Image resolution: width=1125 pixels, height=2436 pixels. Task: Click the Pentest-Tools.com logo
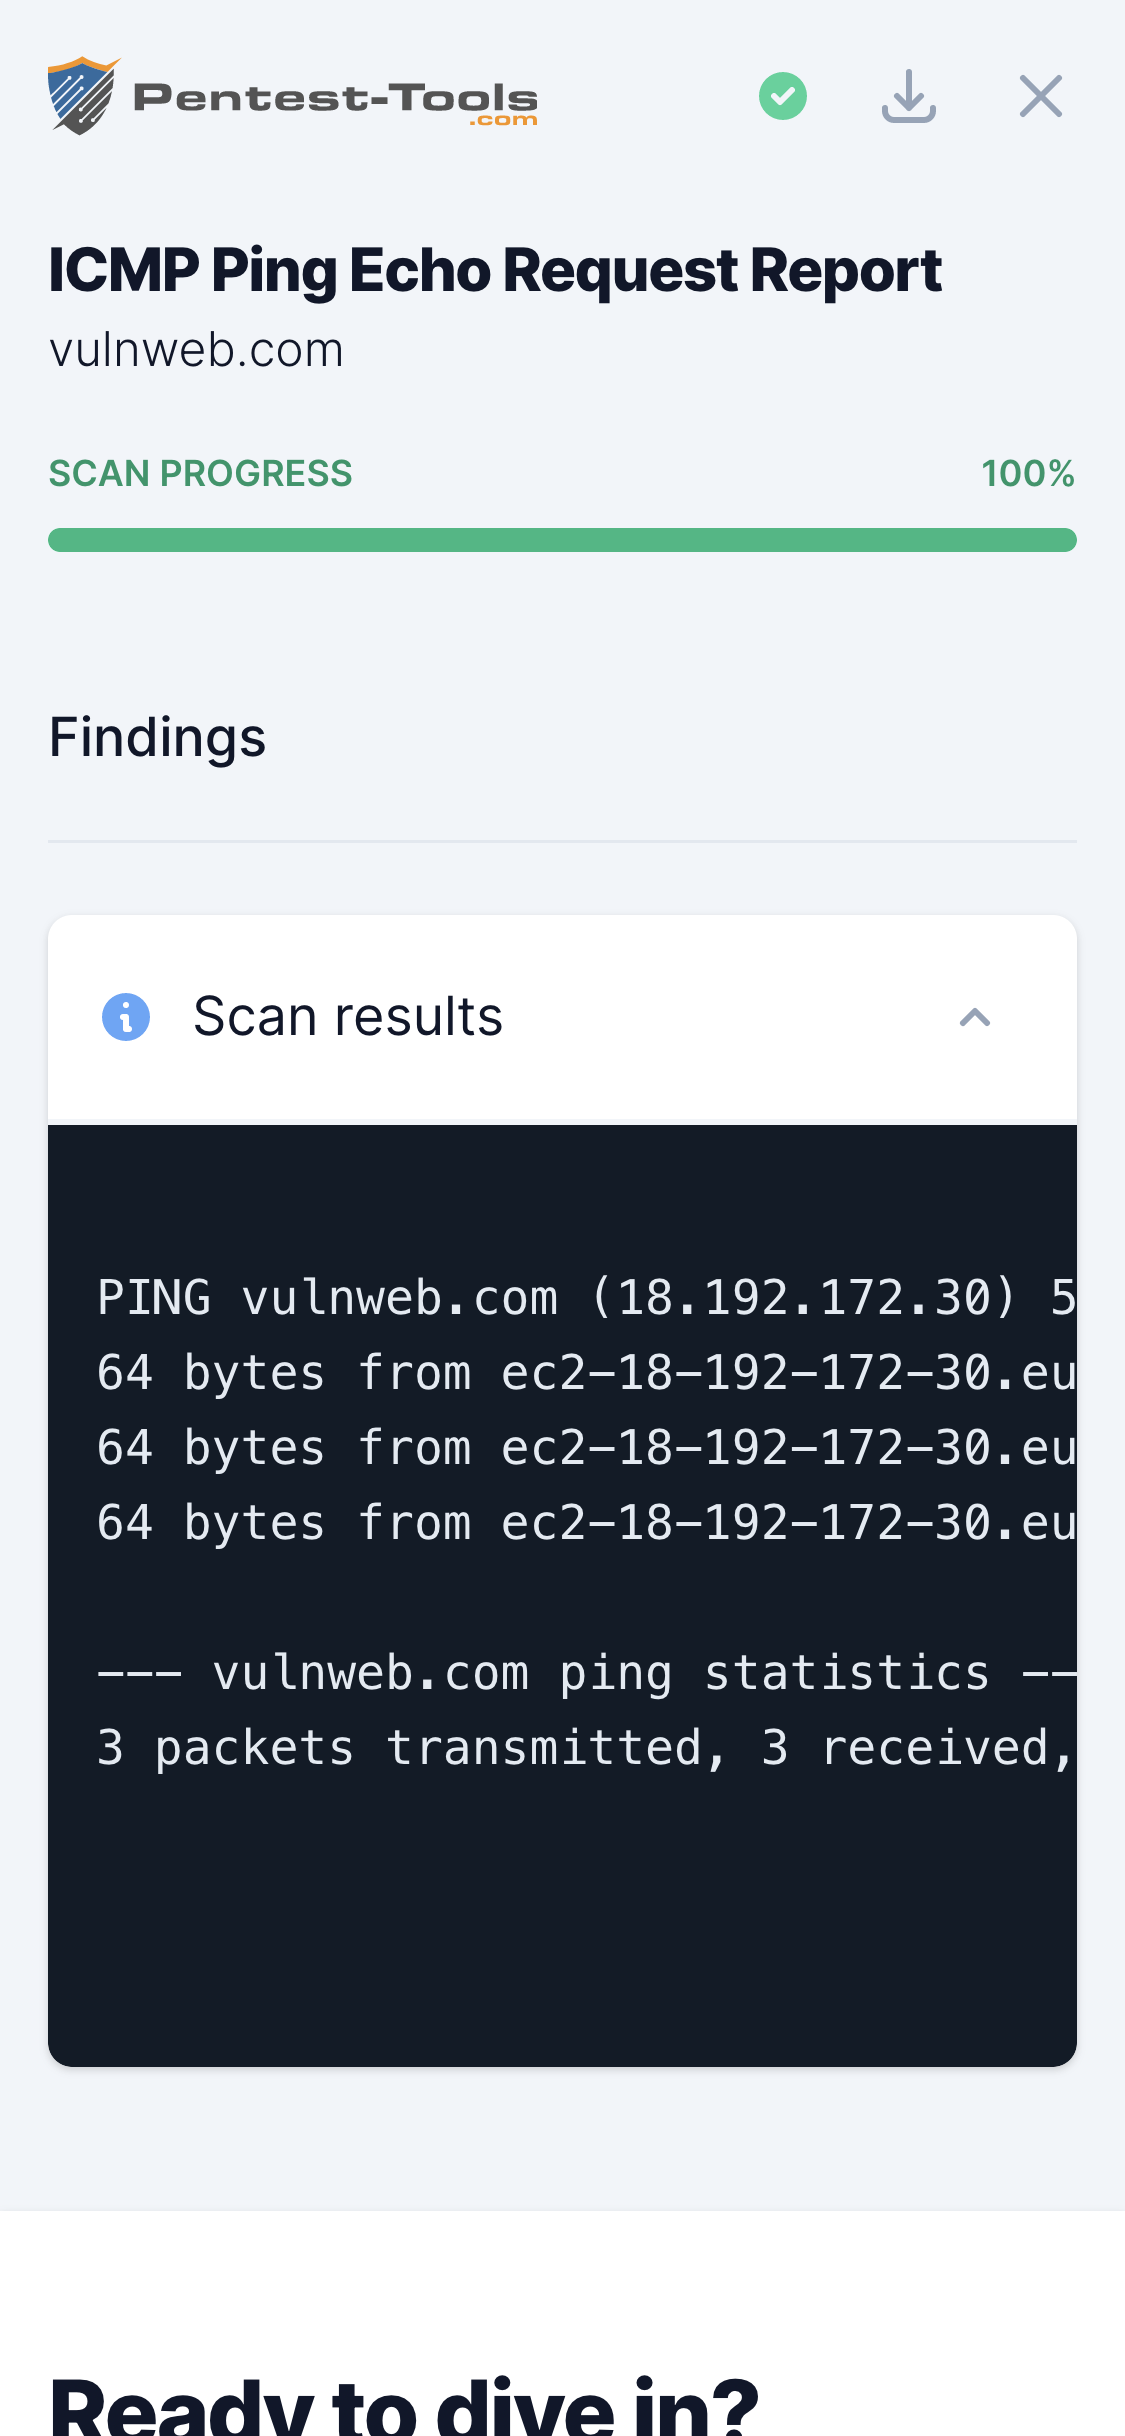pyautogui.click(x=293, y=95)
